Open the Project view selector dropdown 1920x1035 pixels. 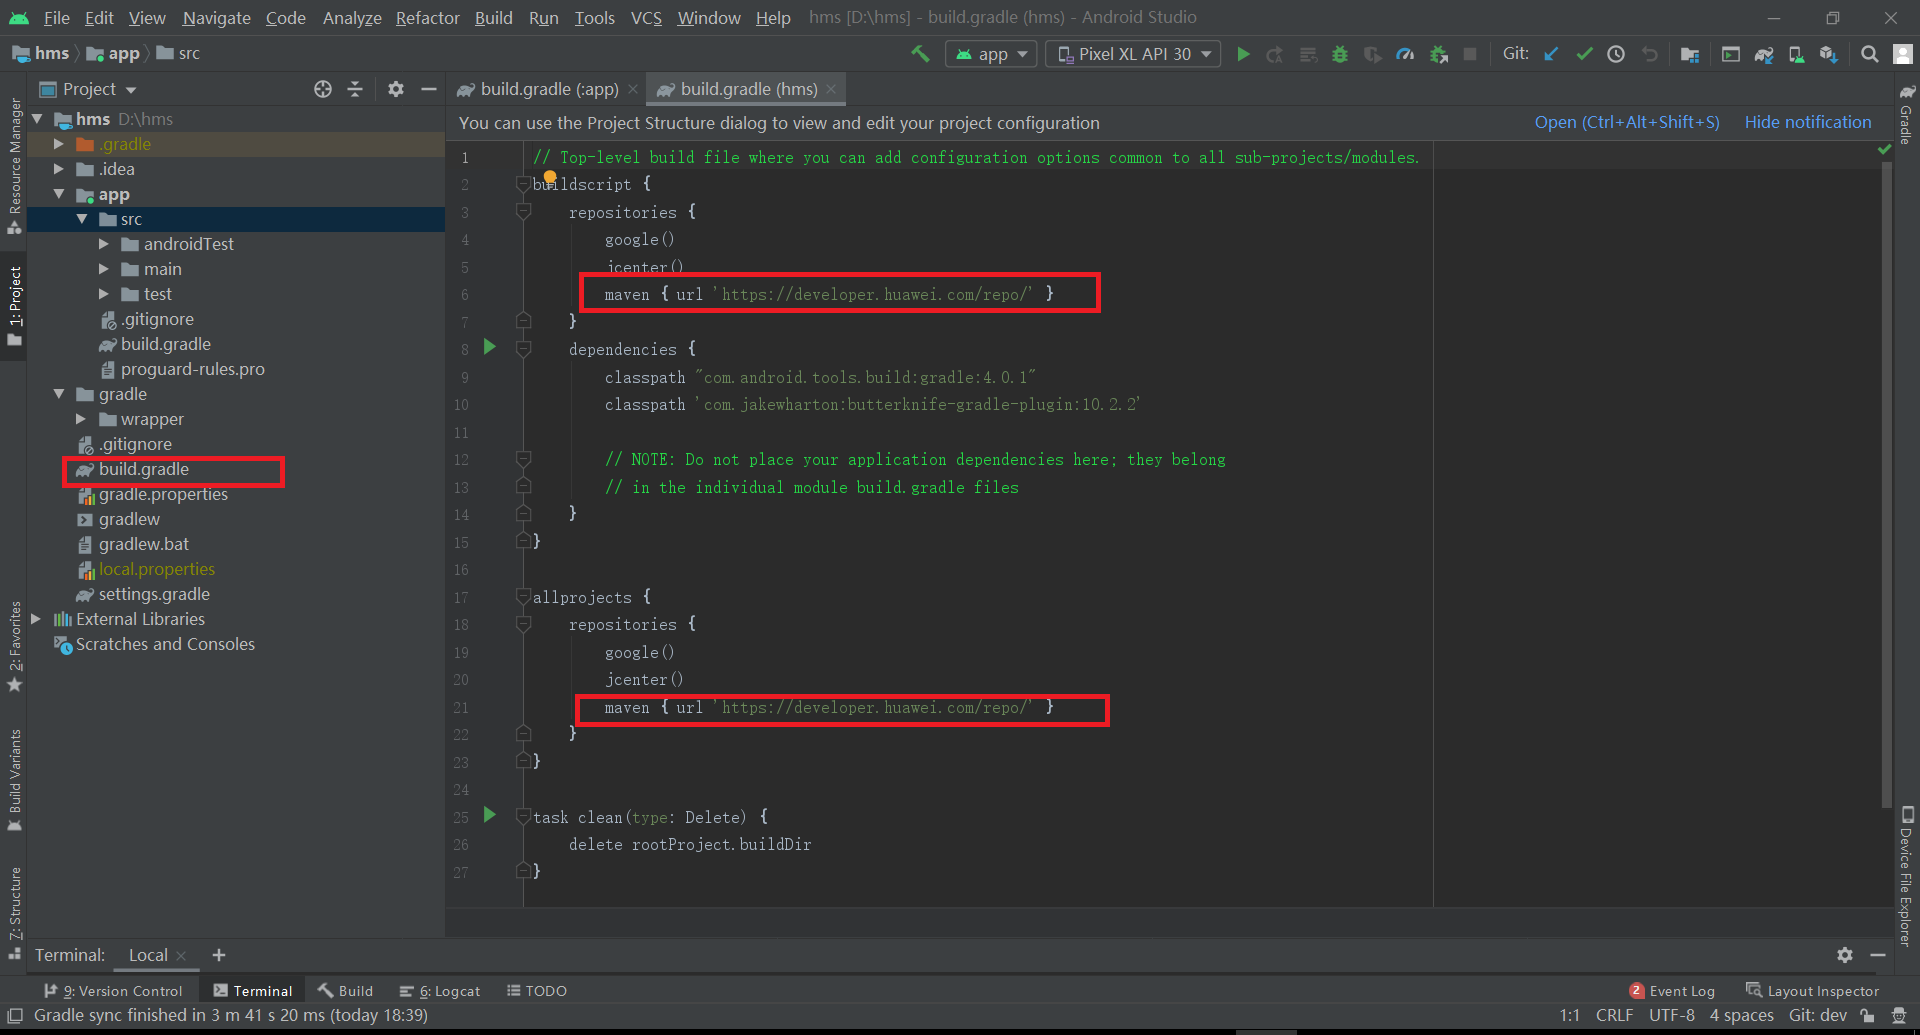[88, 89]
